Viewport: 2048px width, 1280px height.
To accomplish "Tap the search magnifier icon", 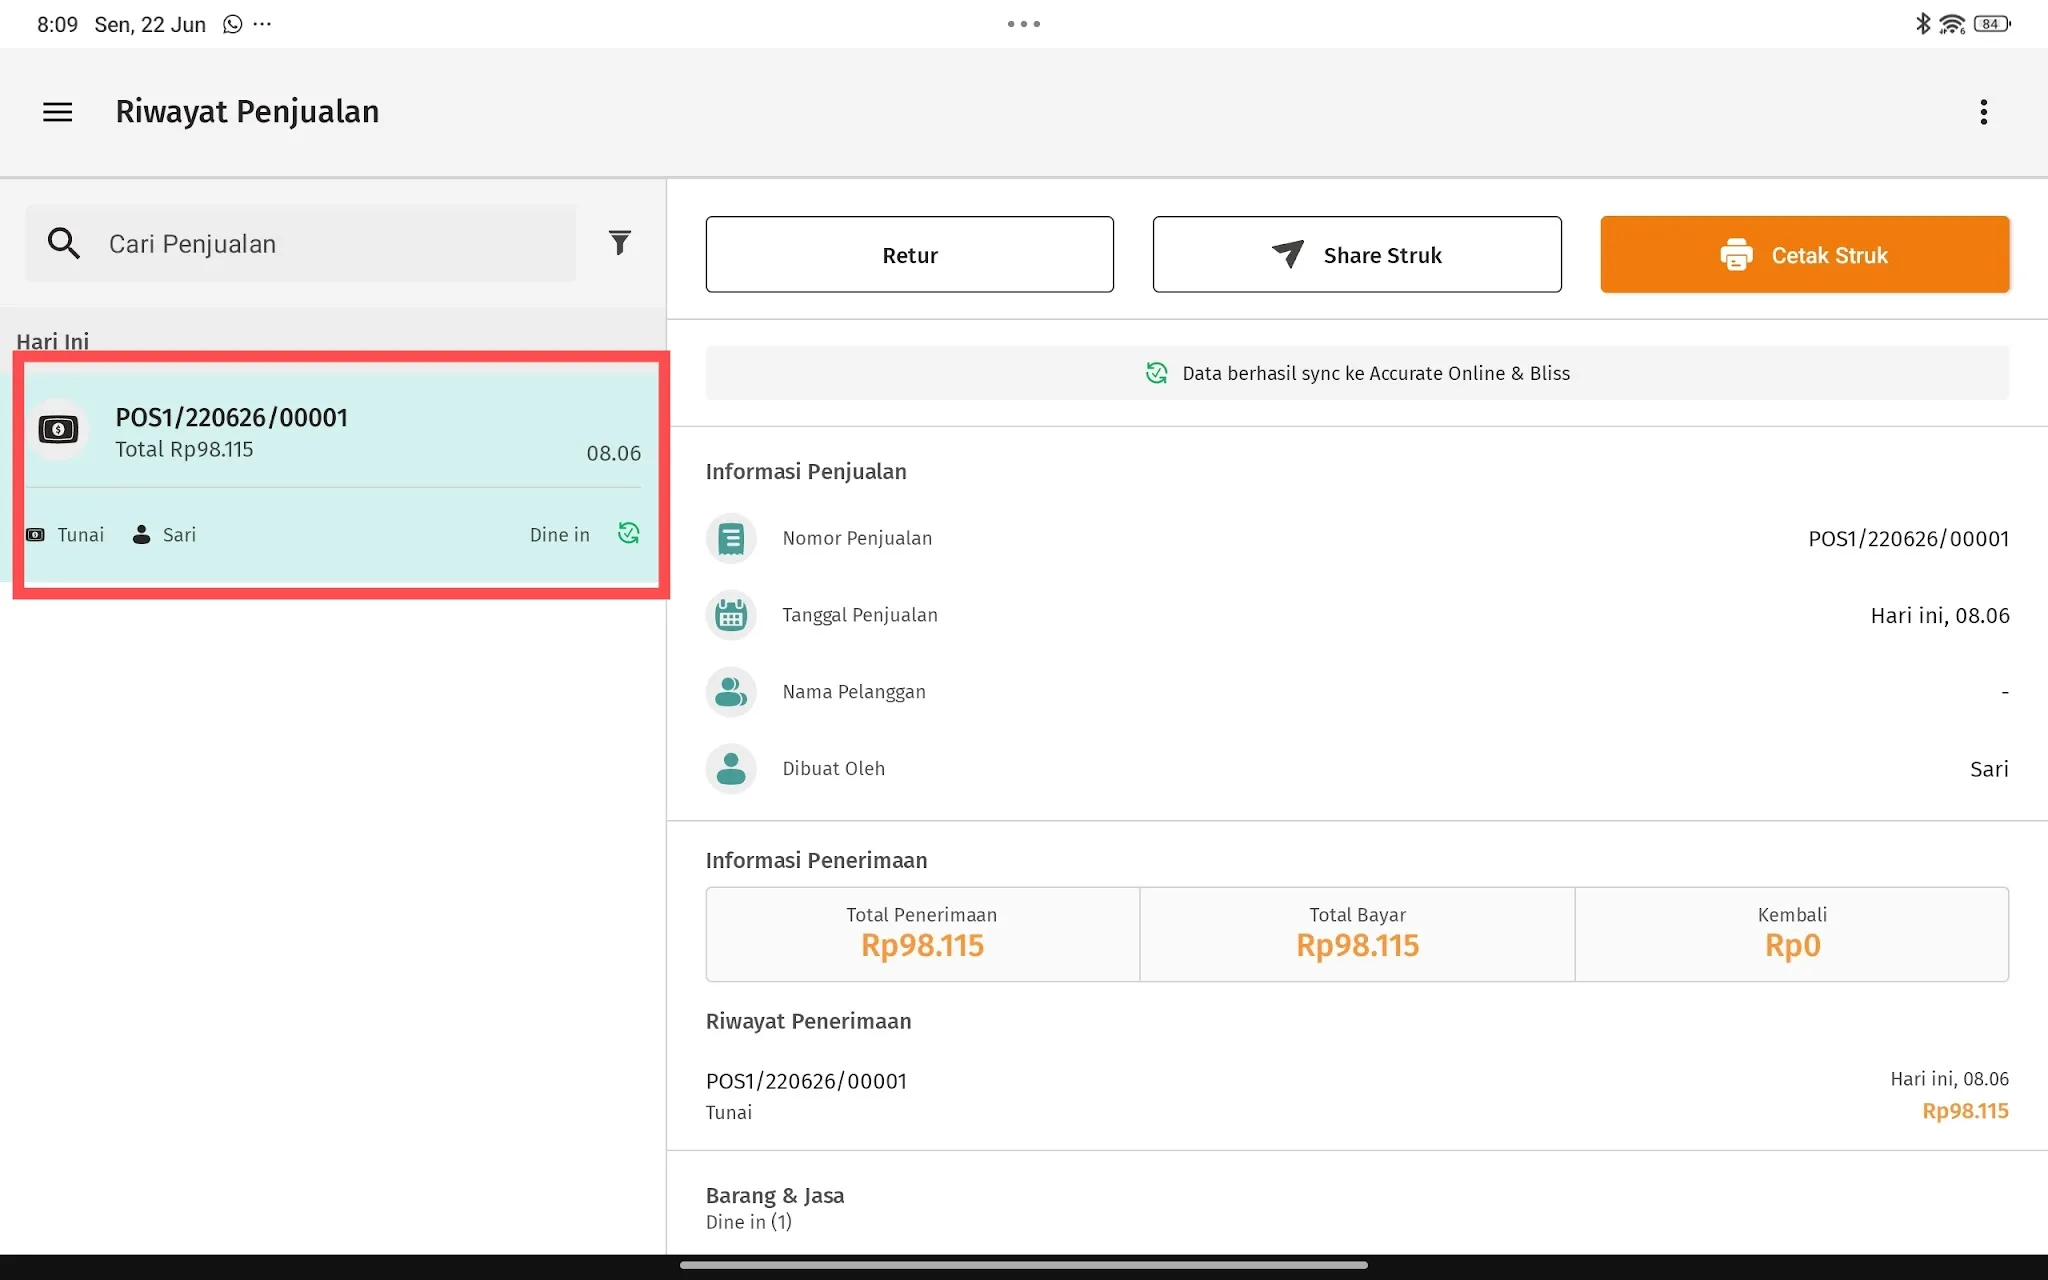I will coord(64,243).
